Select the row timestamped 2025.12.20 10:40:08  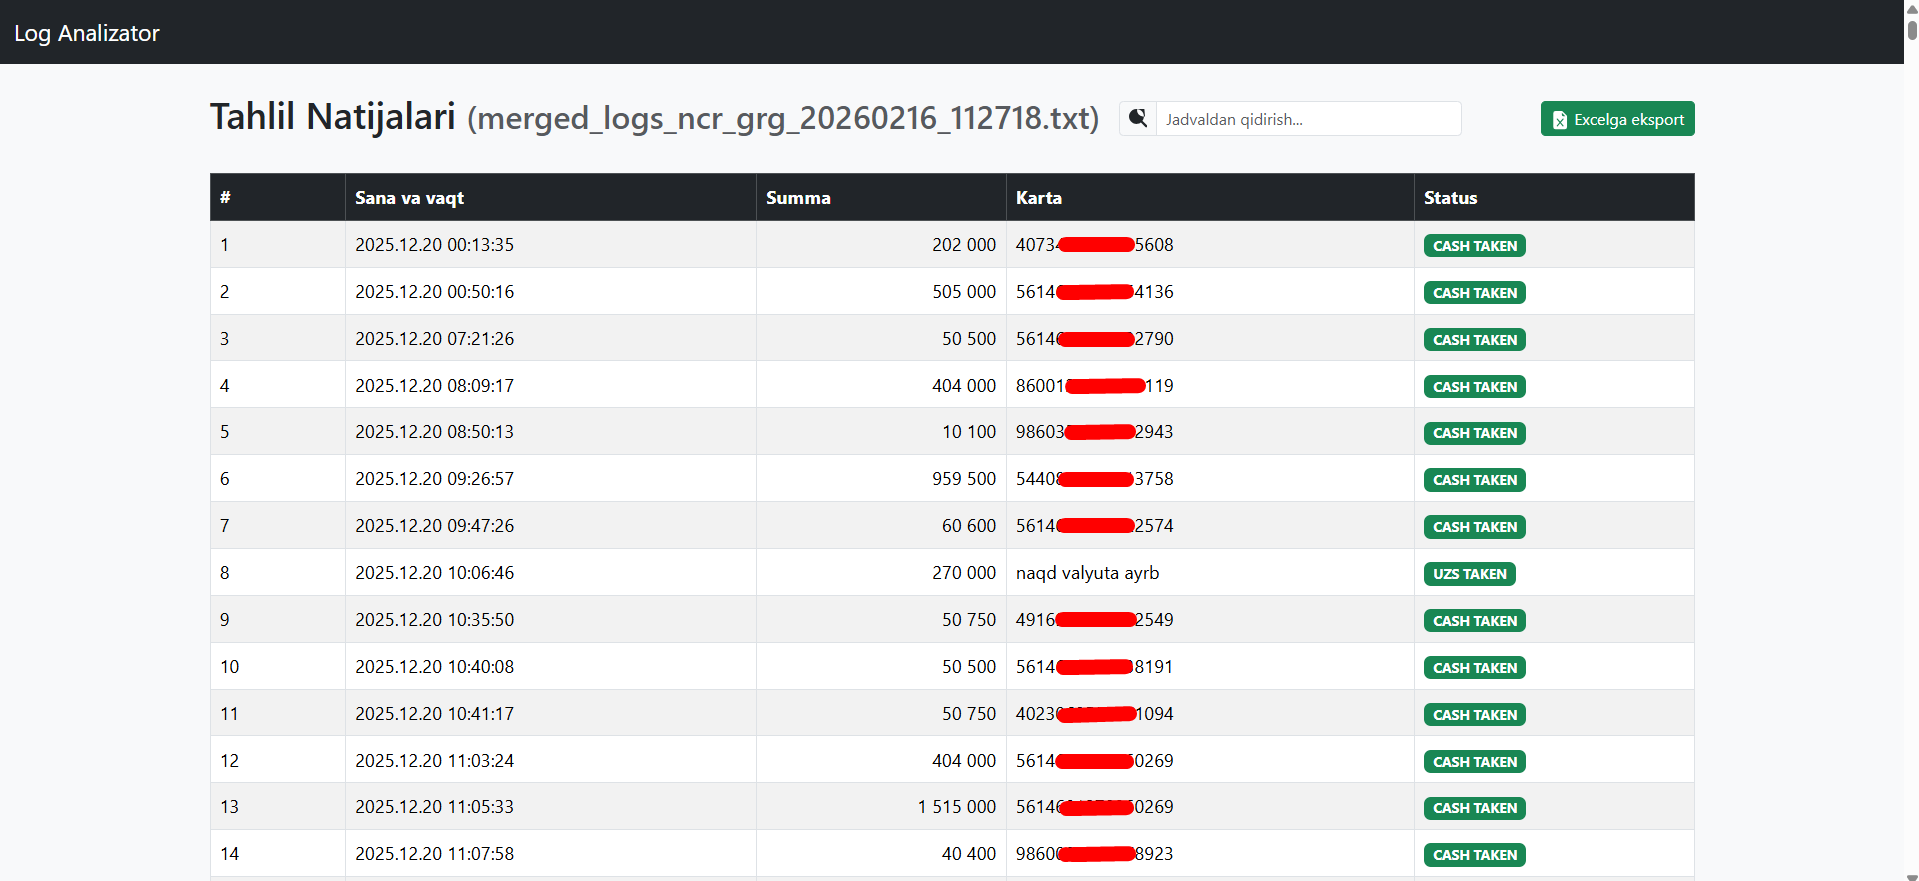[x=434, y=667]
